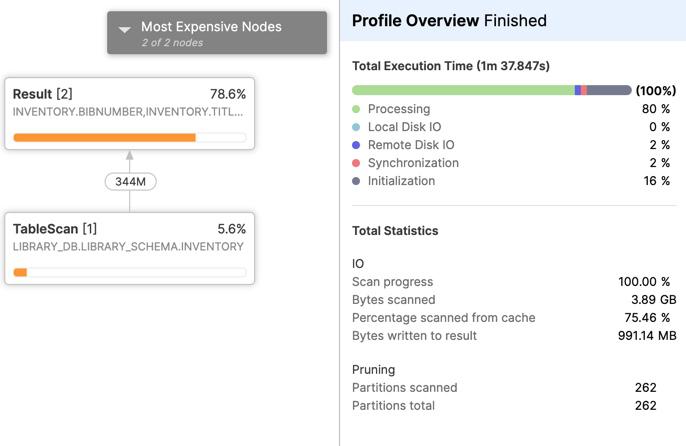This screenshot has height=446, width=686.
Task: Select the TableScan [1] node
Action: pos(129,247)
